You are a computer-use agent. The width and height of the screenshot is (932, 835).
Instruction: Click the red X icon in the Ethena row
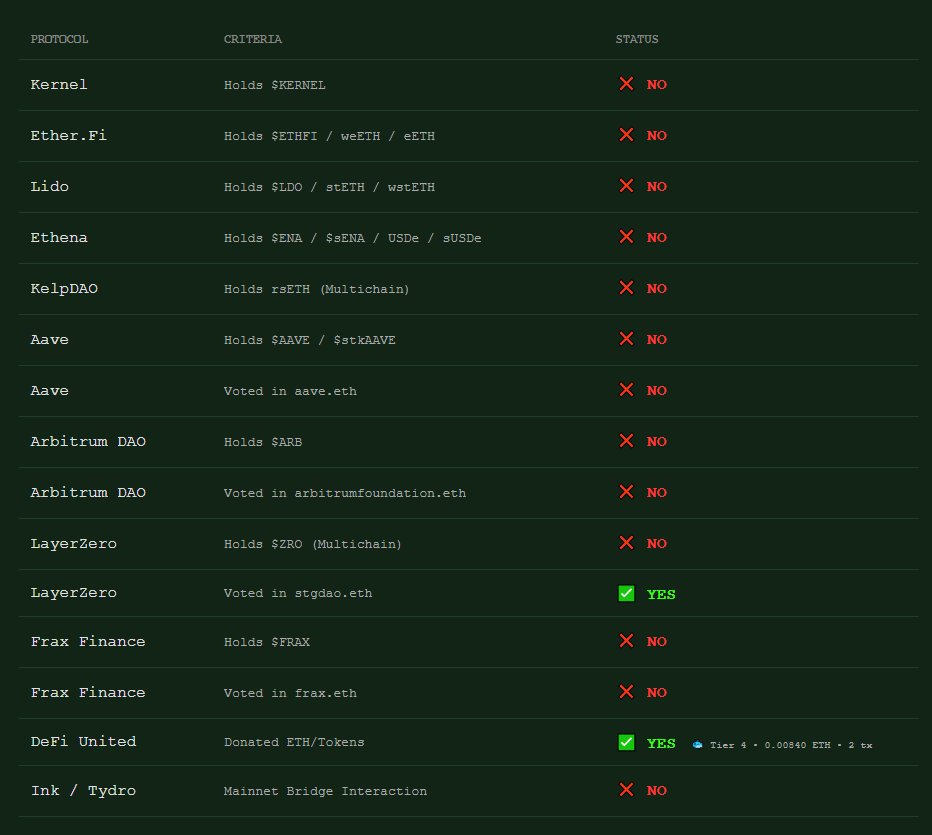point(626,237)
